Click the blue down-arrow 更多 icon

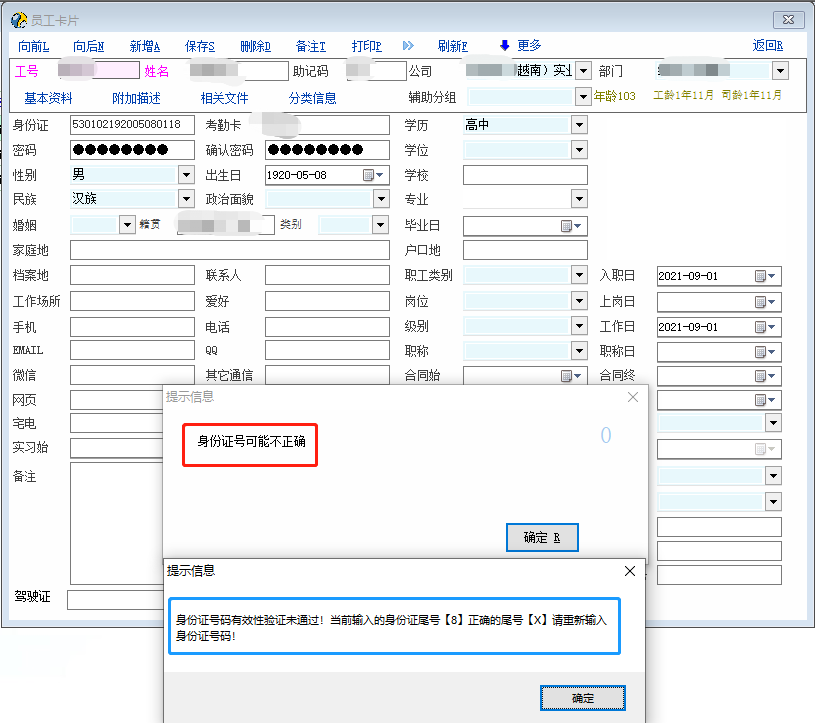click(505, 46)
